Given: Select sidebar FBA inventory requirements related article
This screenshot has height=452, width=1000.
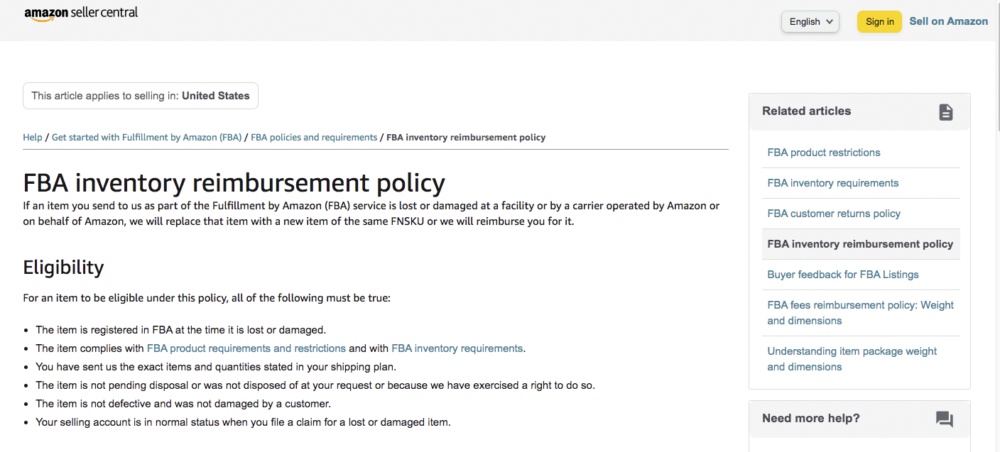Looking at the screenshot, I should (x=833, y=183).
